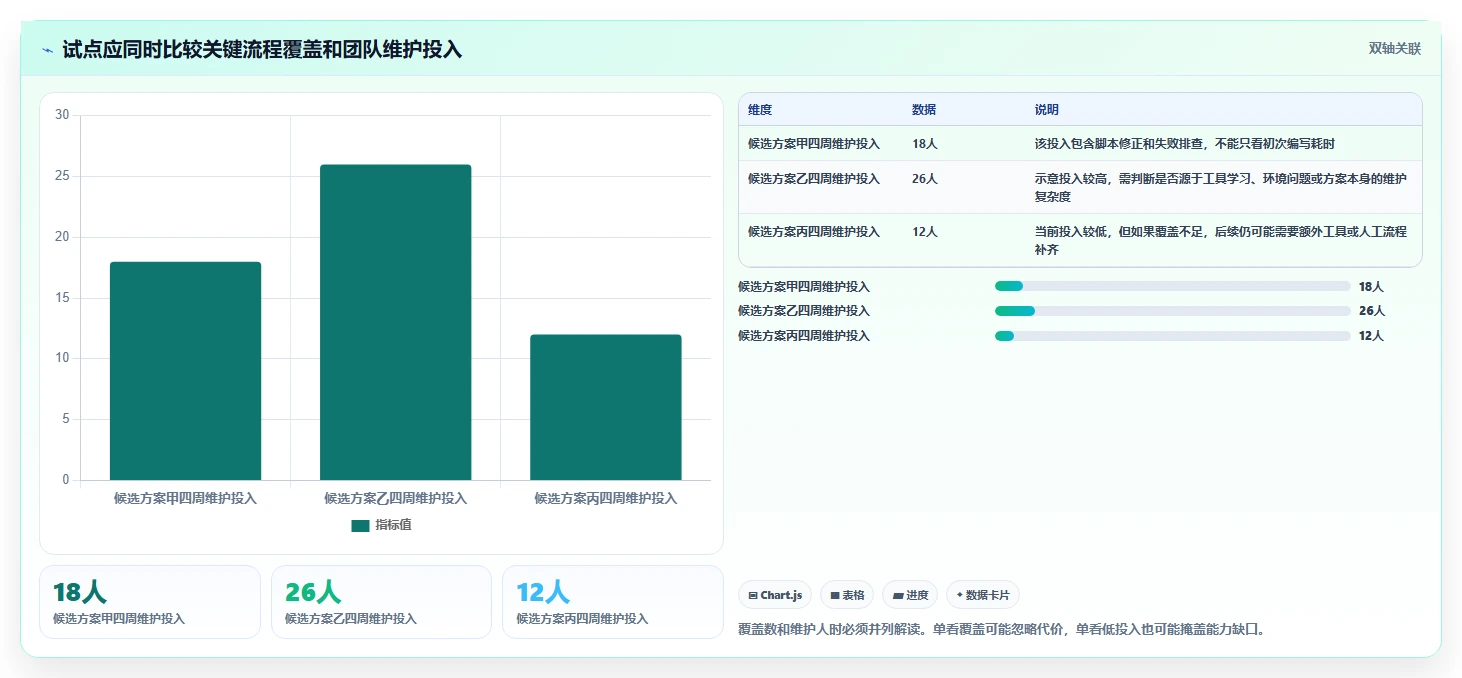Click progress label 候选方案丙四周维护投入
The image size is (1462, 678).
804,336
